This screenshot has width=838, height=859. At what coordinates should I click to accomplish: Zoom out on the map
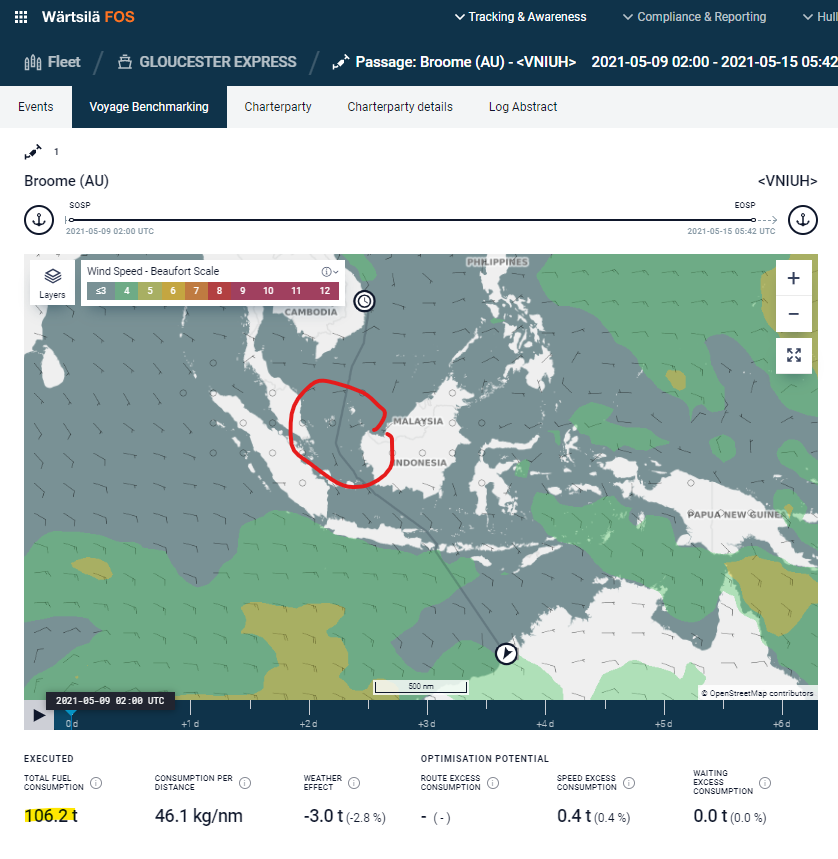793,314
